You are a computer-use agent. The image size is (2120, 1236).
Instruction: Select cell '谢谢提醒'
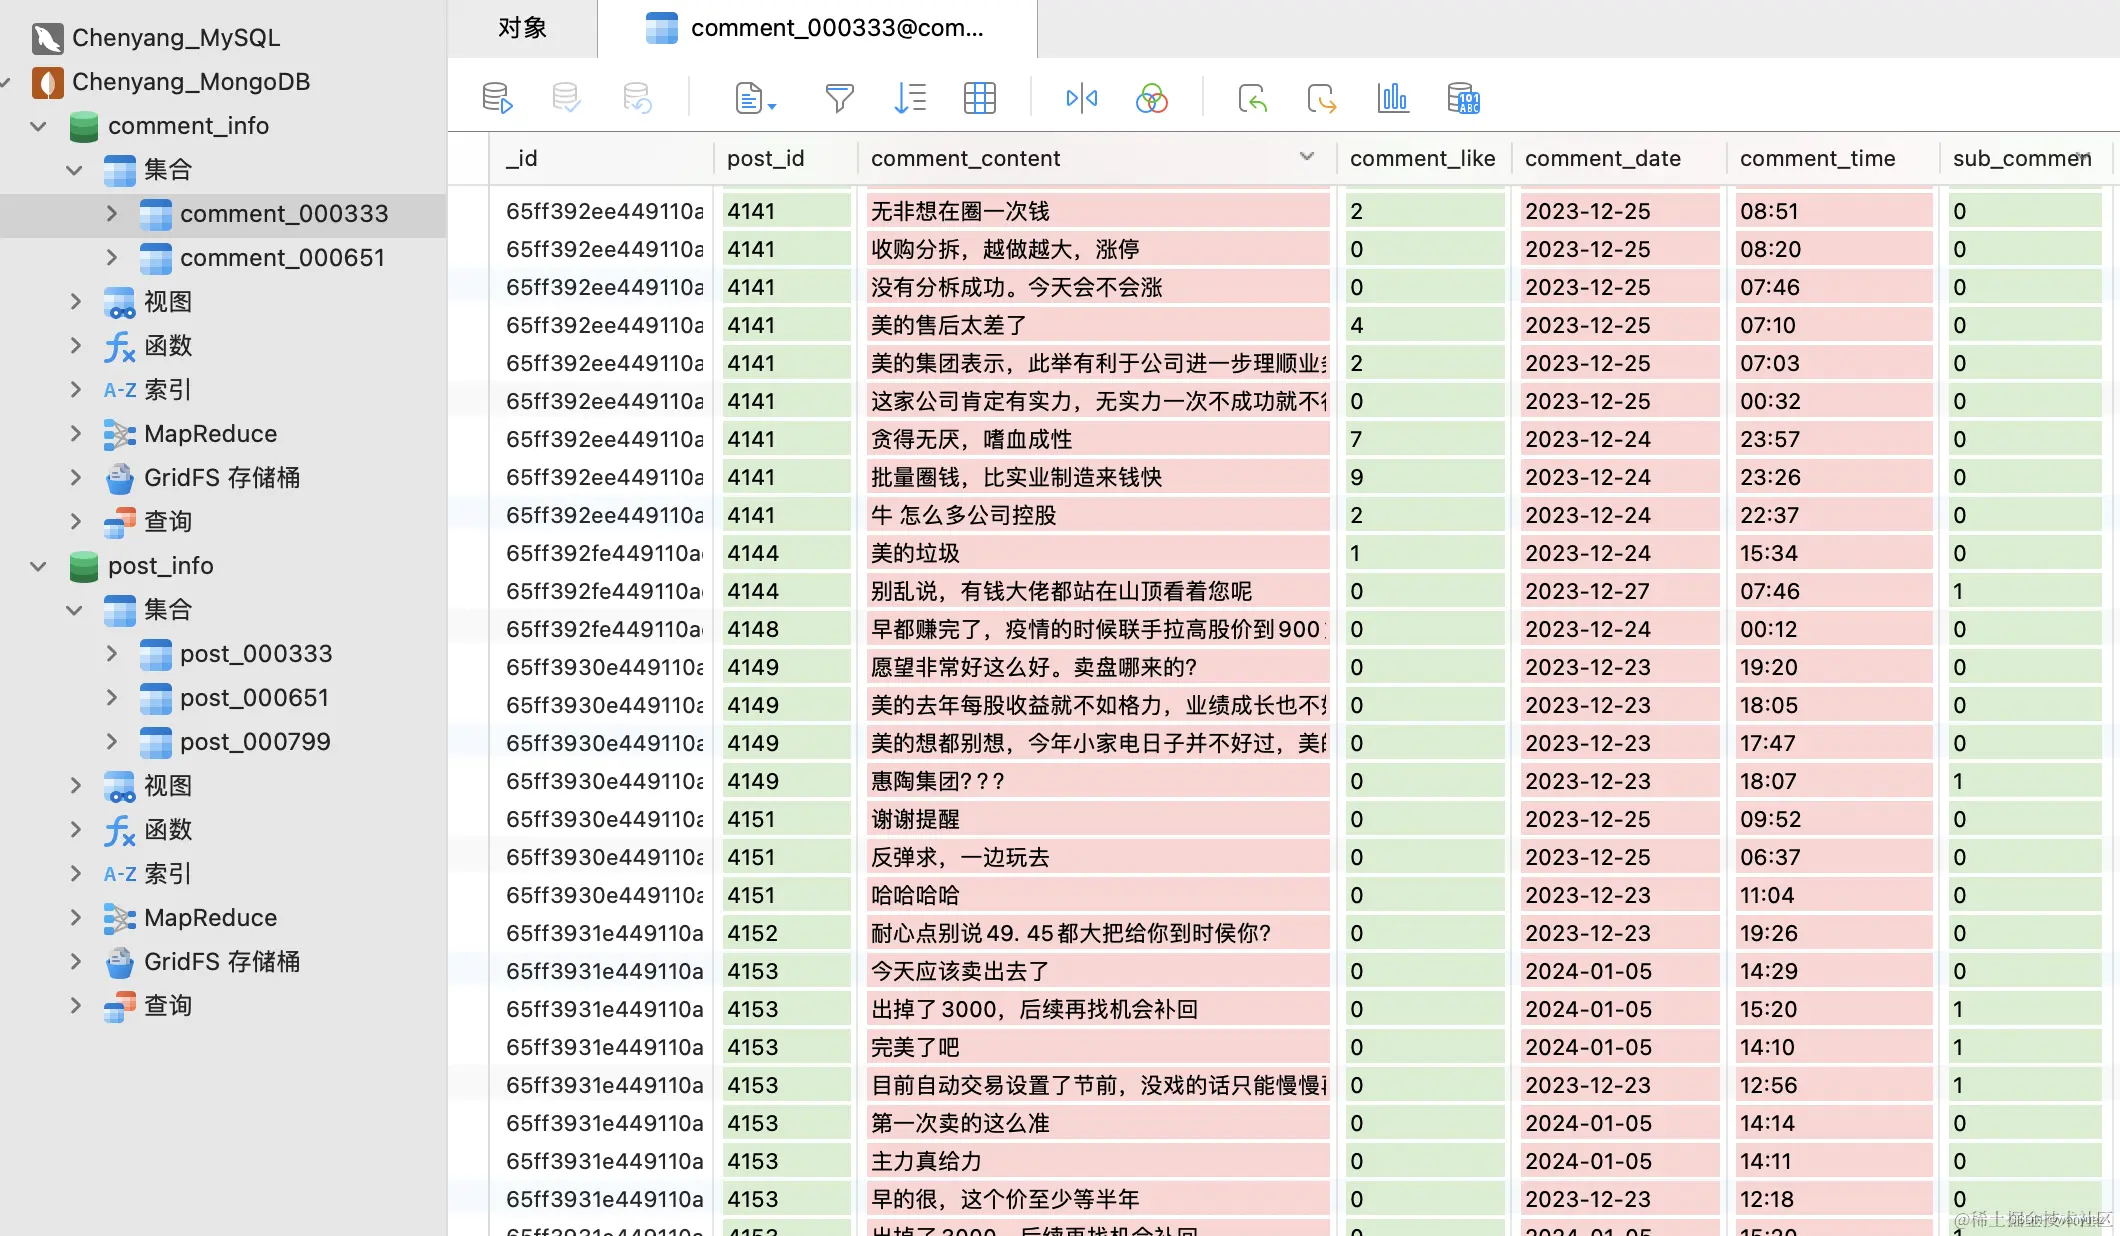tap(1097, 819)
